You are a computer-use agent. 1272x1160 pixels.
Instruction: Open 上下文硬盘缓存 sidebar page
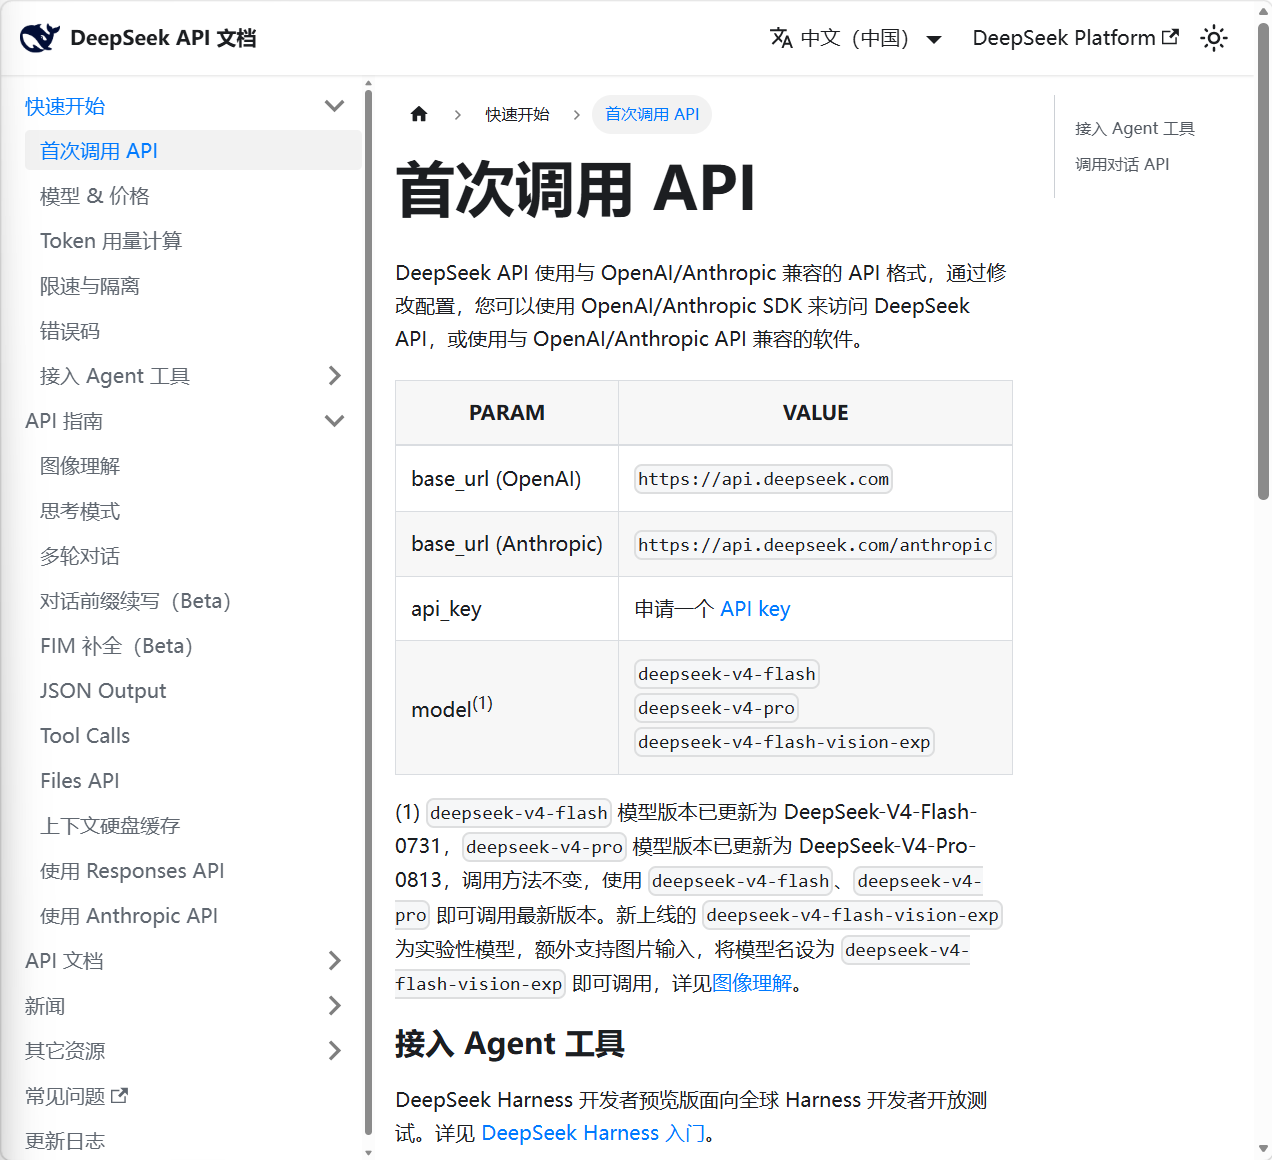tap(193, 826)
